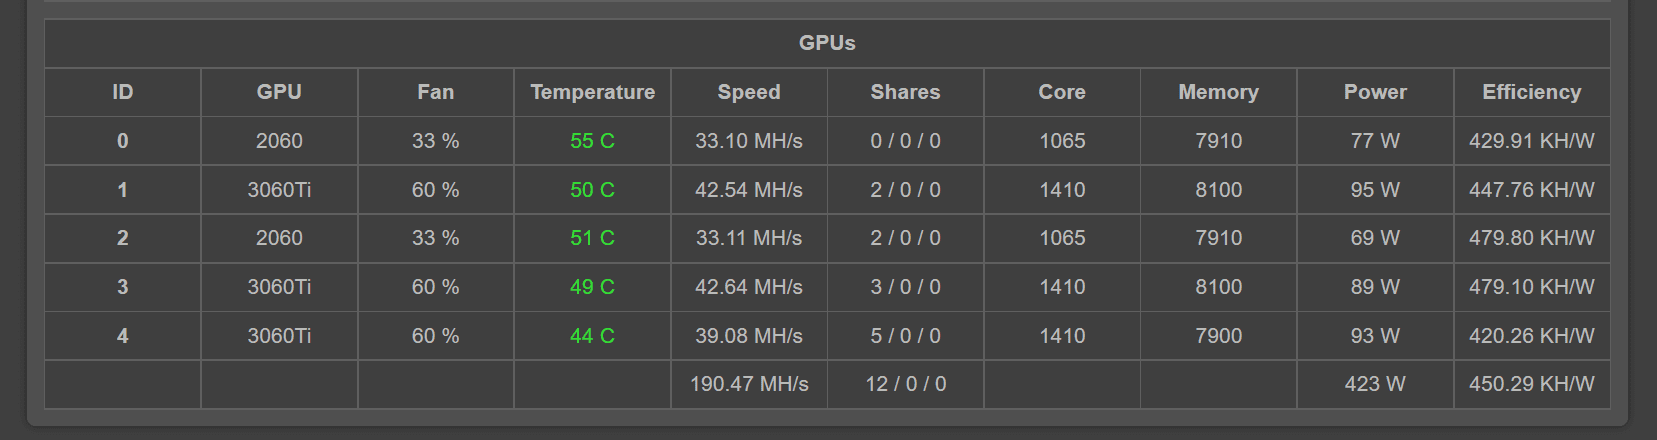Click the 479.80 KH/W efficiency value
This screenshot has height=440, width=1657.
(x=1531, y=238)
